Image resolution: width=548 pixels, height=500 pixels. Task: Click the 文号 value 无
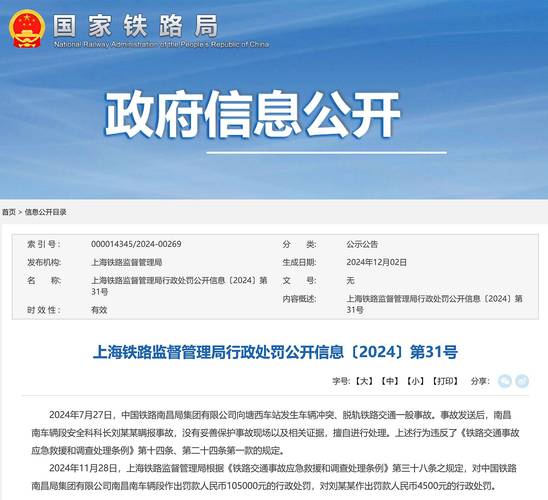pos(350,280)
